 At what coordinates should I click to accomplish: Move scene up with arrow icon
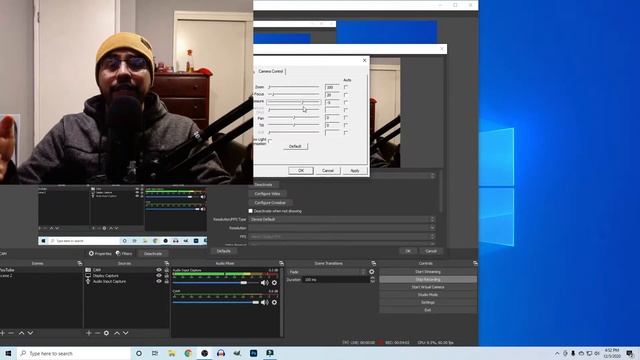pos(21,333)
